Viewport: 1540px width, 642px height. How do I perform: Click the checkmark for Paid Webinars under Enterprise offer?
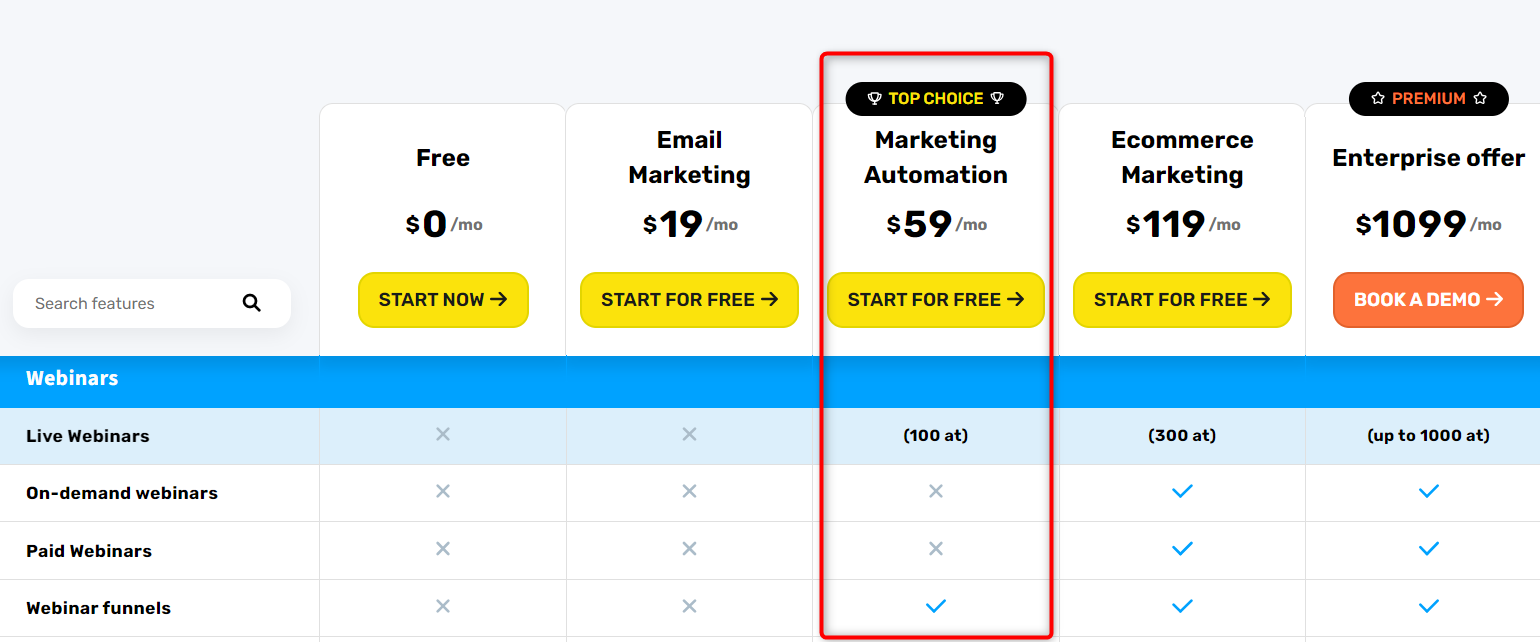1429,549
